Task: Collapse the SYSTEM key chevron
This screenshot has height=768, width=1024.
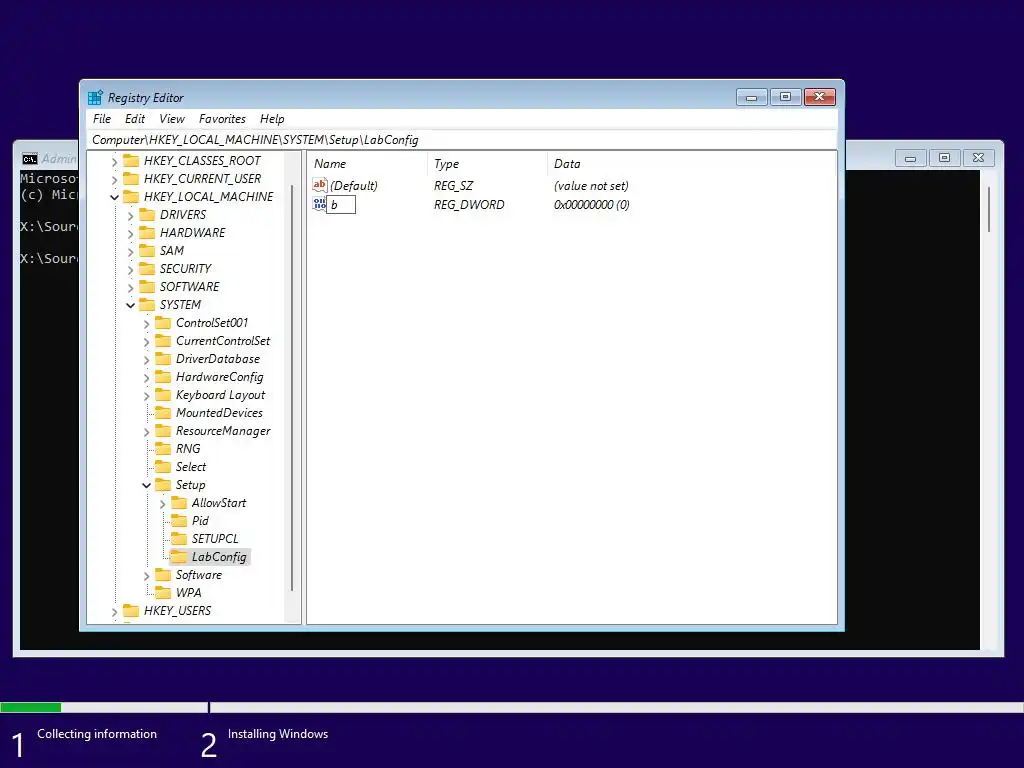Action: [x=130, y=305]
